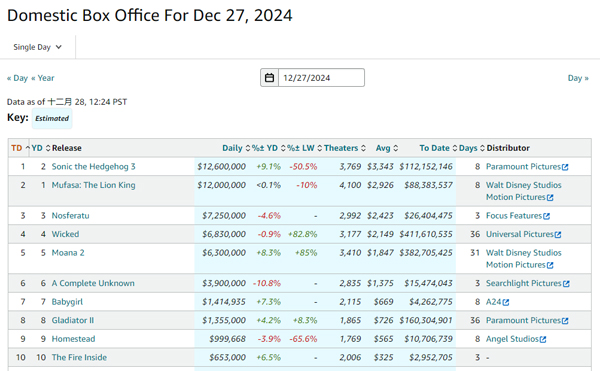Open Sonic the Hedgehog 3 release page
600x371 pixels.
pos(93,166)
